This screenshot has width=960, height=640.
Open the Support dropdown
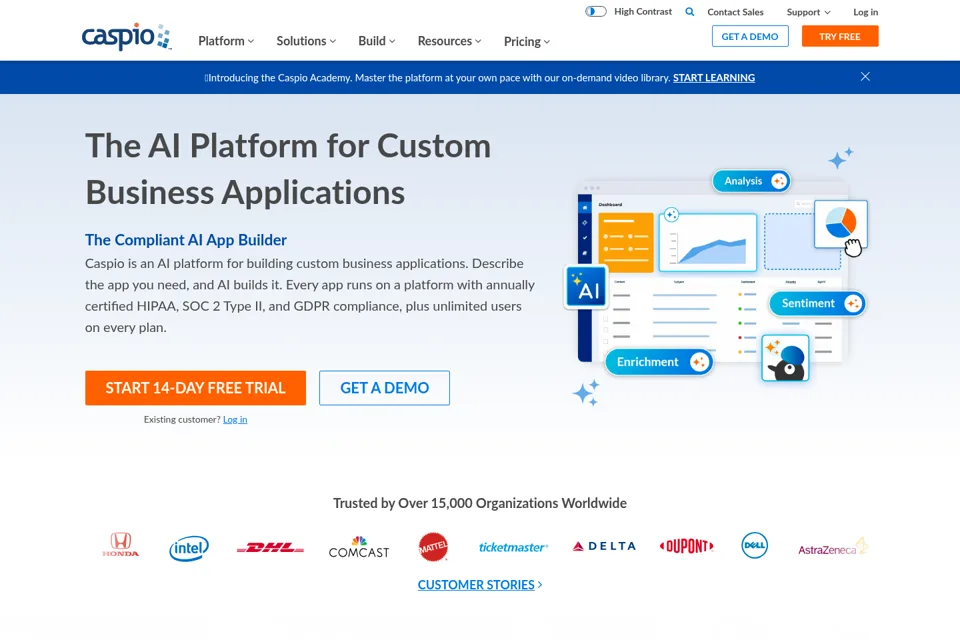click(808, 12)
